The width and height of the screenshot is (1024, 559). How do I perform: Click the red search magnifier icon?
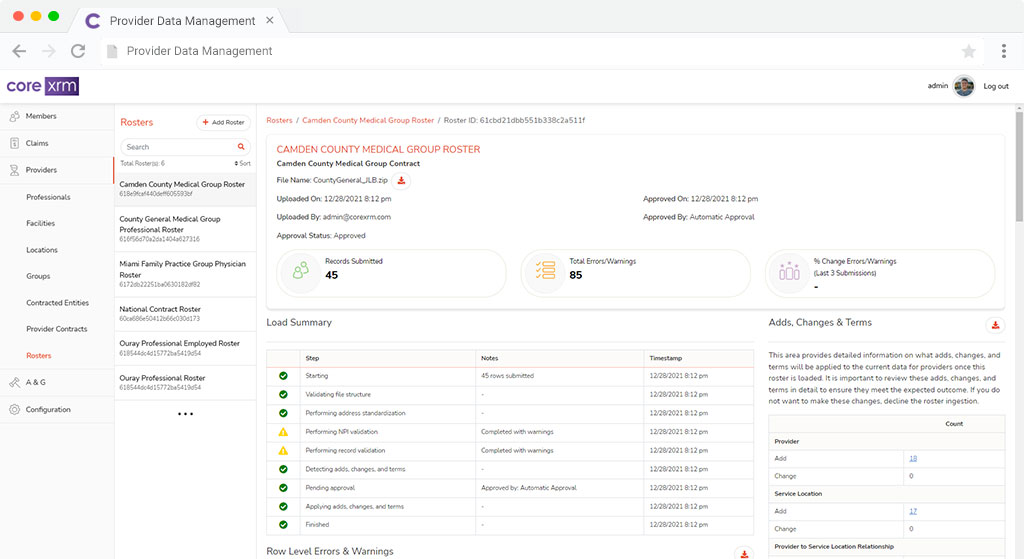(241, 147)
